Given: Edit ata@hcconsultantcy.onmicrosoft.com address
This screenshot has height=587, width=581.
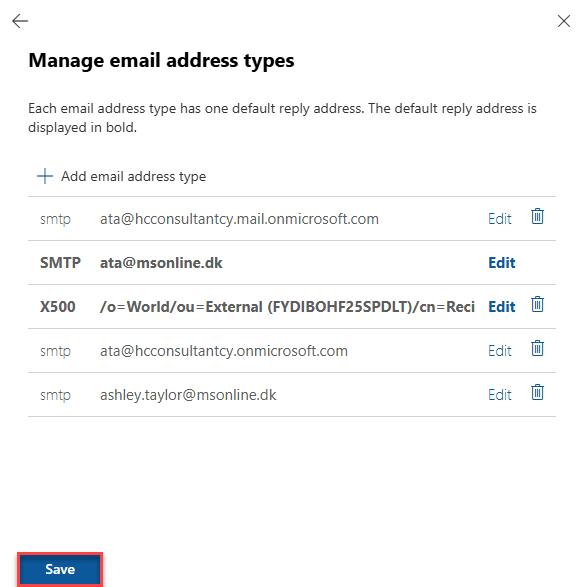Looking at the screenshot, I should pos(499,351).
